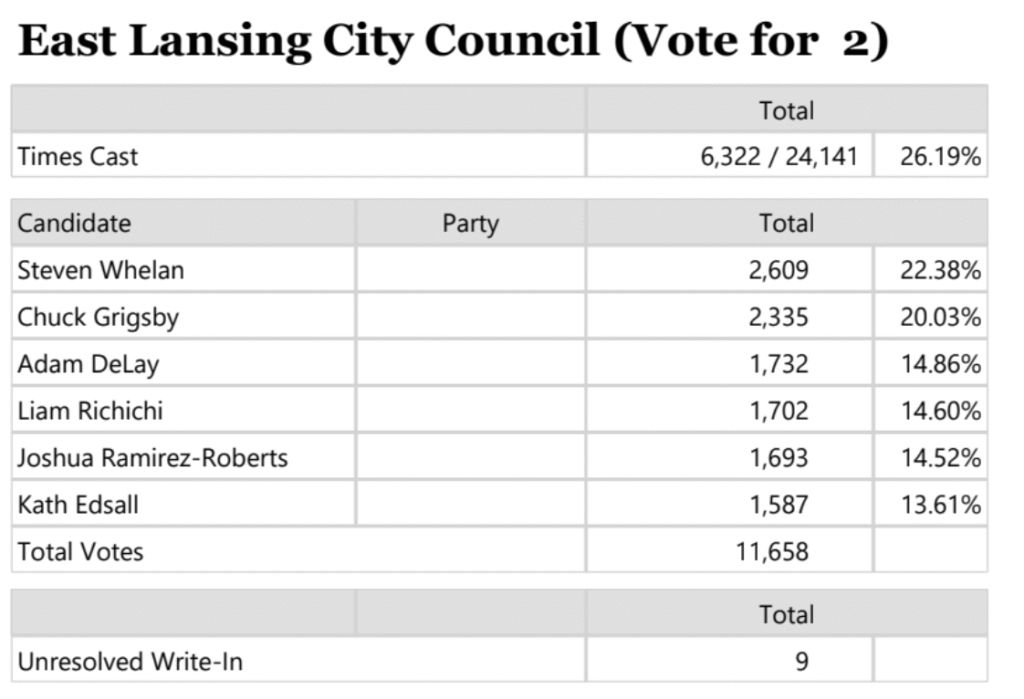This screenshot has width=1024, height=699.
Task: Select candidate name Steven Whelan
Action: click(100, 270)
